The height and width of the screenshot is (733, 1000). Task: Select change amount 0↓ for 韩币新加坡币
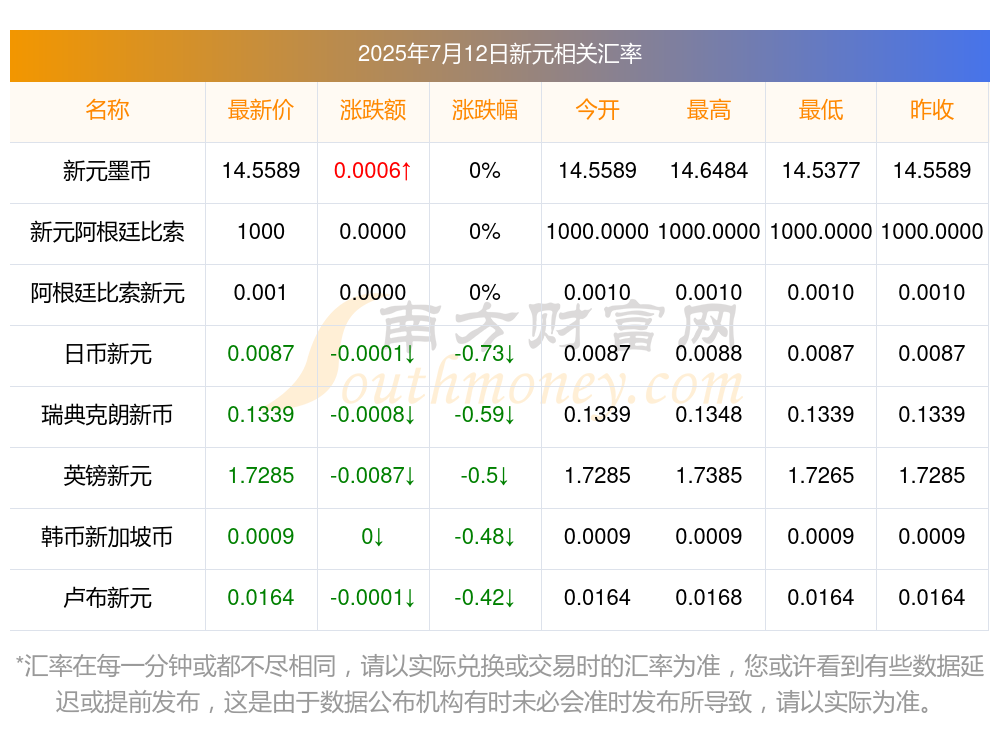pyautogui.click(x=373, y=537)
